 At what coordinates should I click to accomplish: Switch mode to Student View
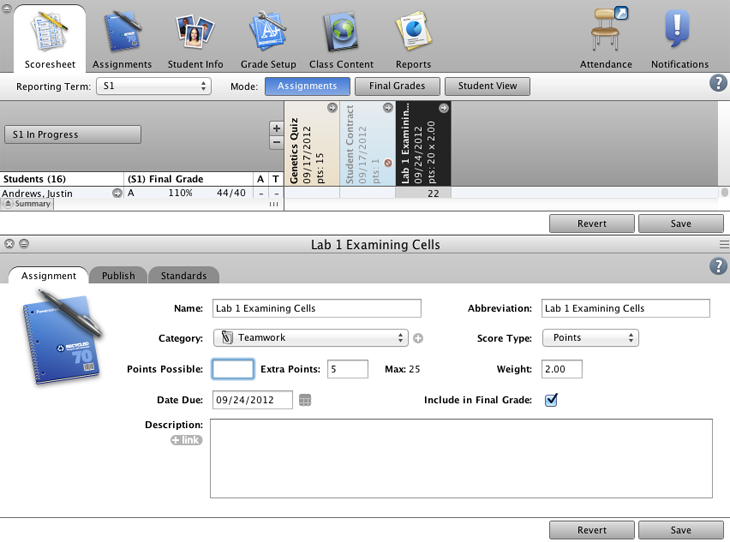tap(487, 86)
